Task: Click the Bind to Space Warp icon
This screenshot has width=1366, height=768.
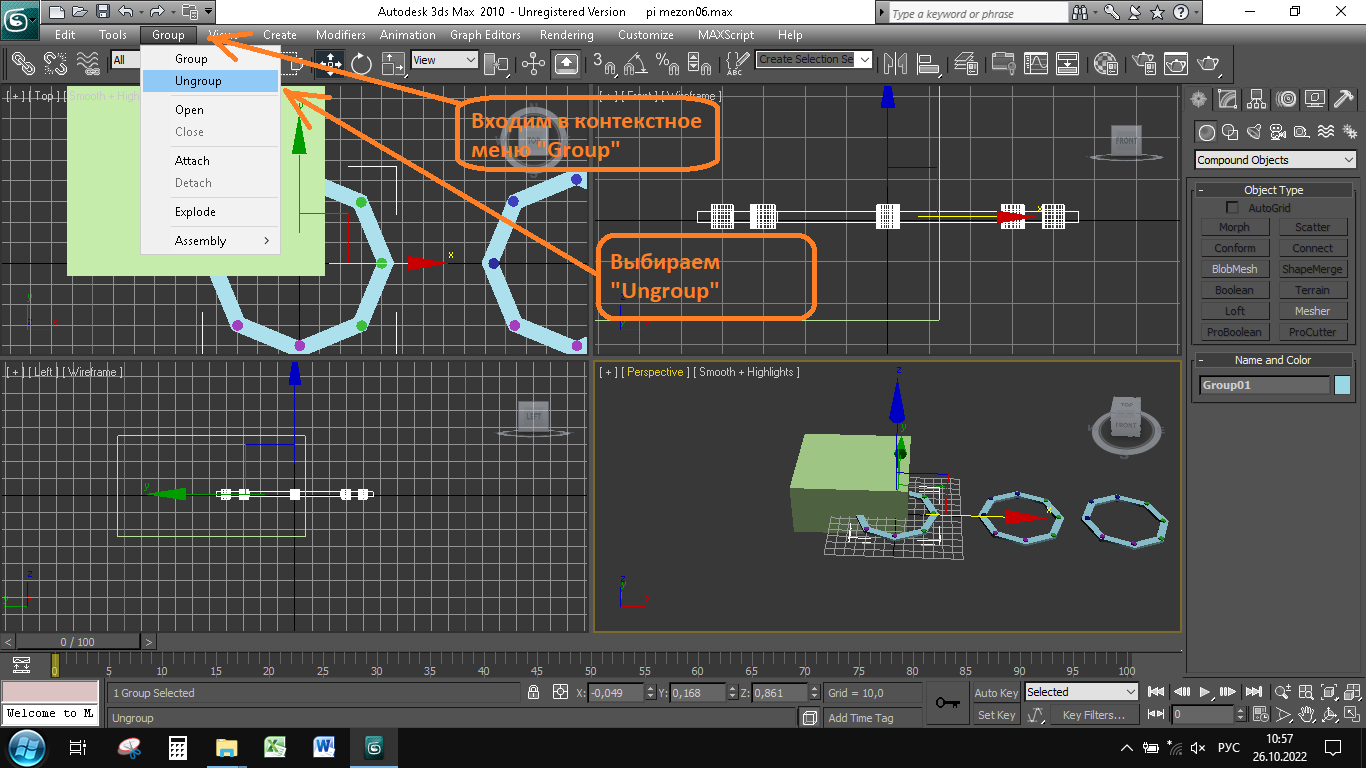Action: tap(88, 64)
